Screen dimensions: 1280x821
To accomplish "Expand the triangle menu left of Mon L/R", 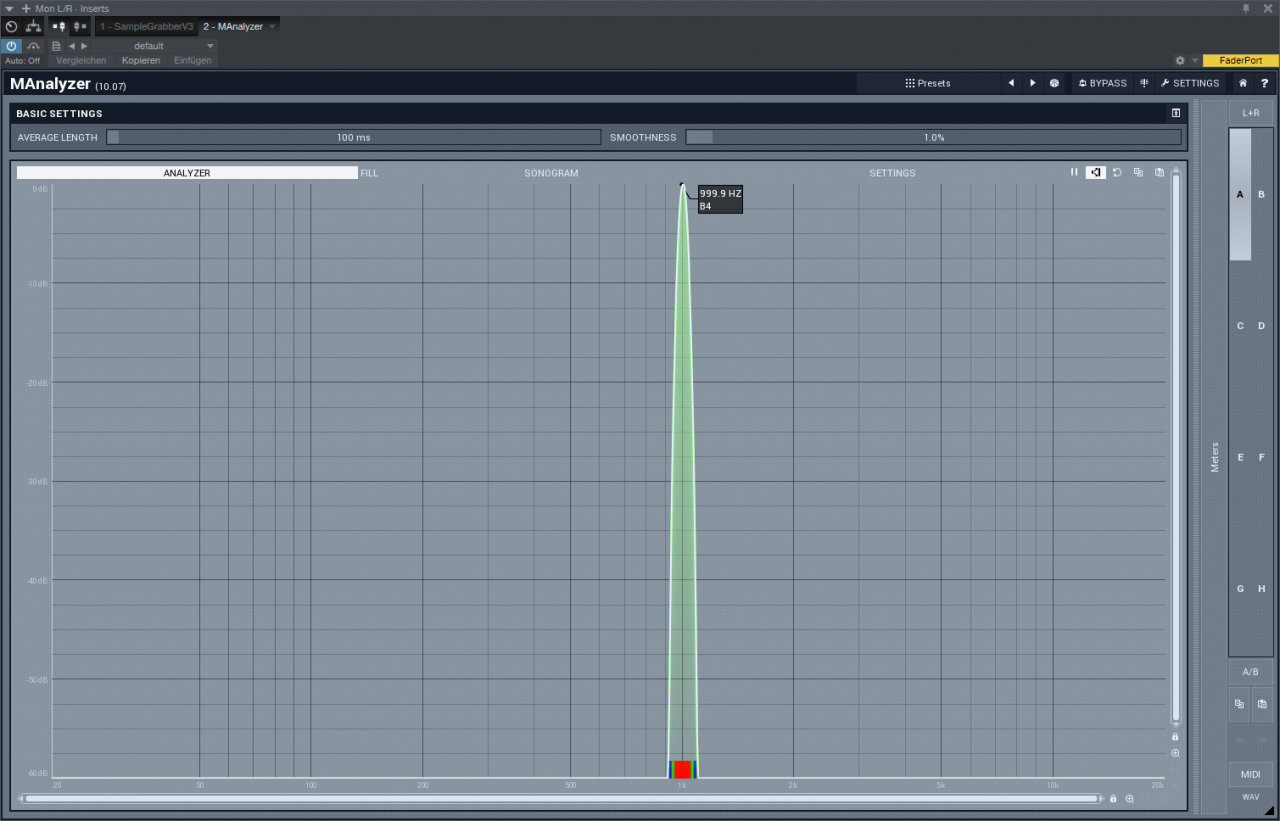I will [x=9, y=8].
